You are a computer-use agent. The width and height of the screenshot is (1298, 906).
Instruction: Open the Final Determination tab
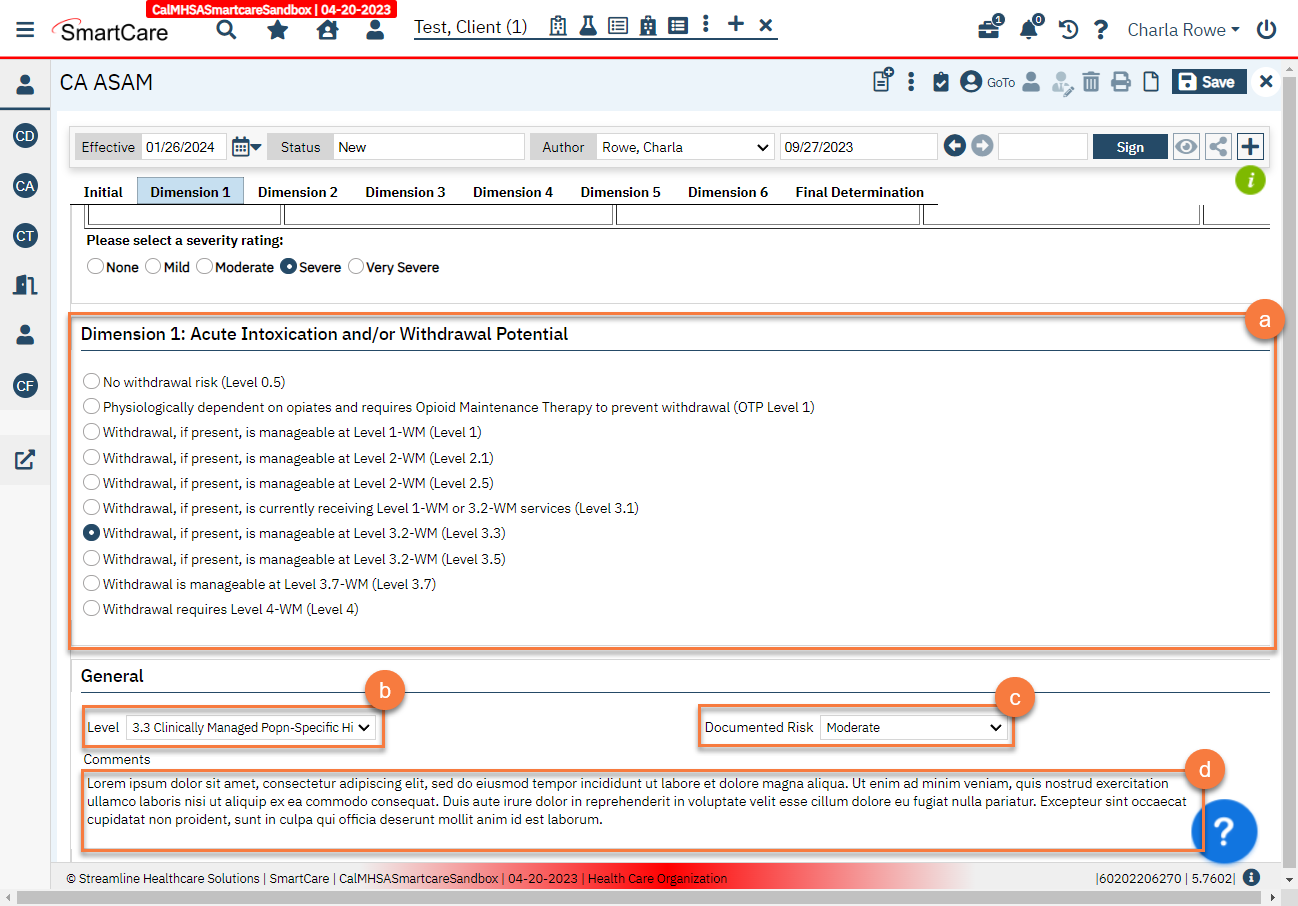point(859,192)
